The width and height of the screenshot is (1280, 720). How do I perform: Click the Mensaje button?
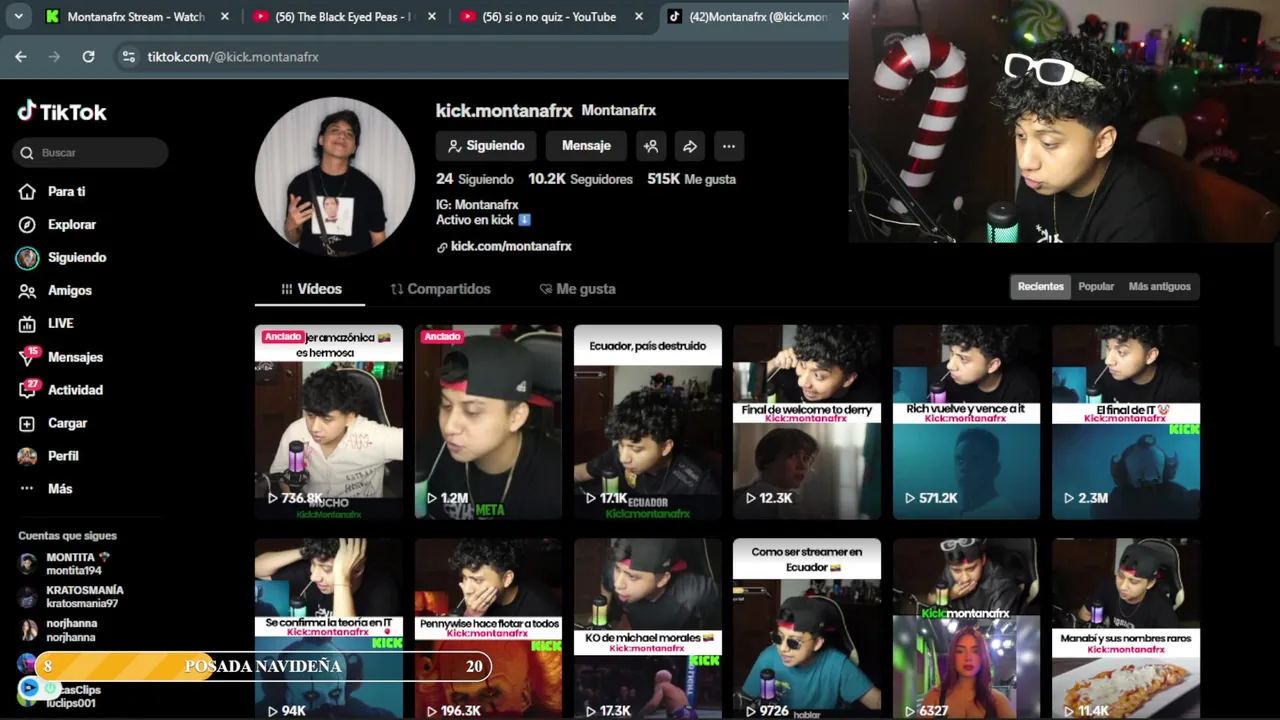pyautogui.click(x=586, y=146)
